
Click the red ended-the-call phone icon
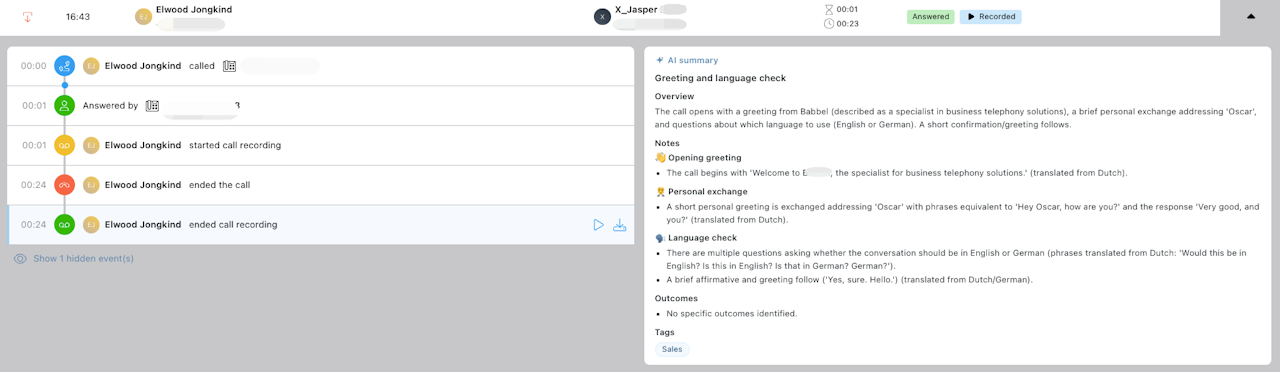(x=65, y=185)
